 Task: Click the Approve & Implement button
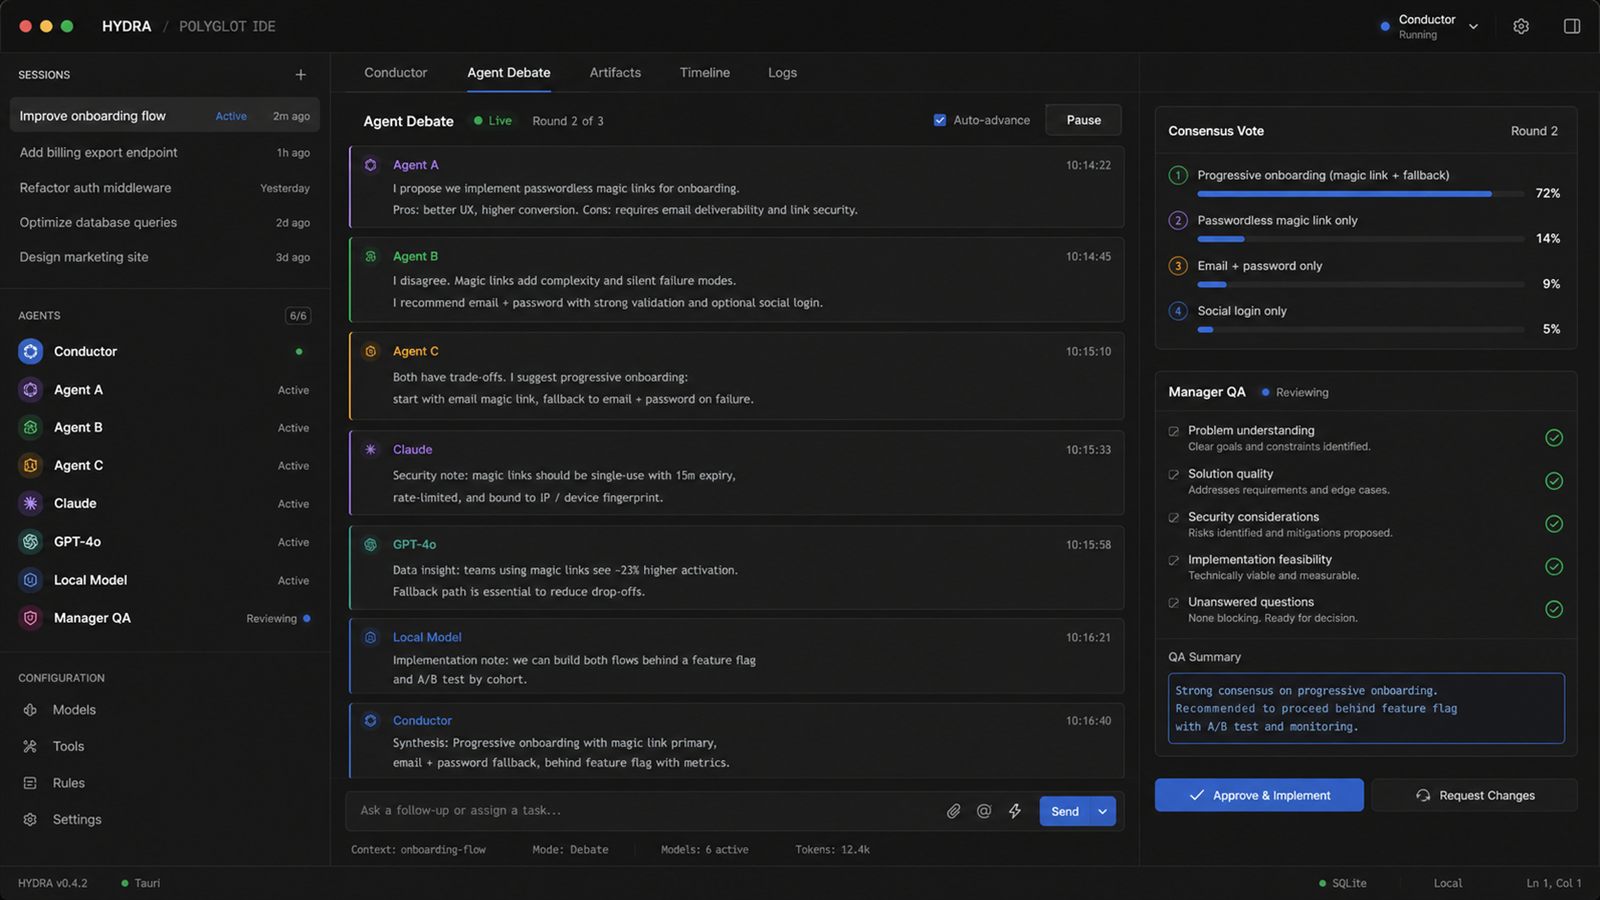coord(1259,795)
